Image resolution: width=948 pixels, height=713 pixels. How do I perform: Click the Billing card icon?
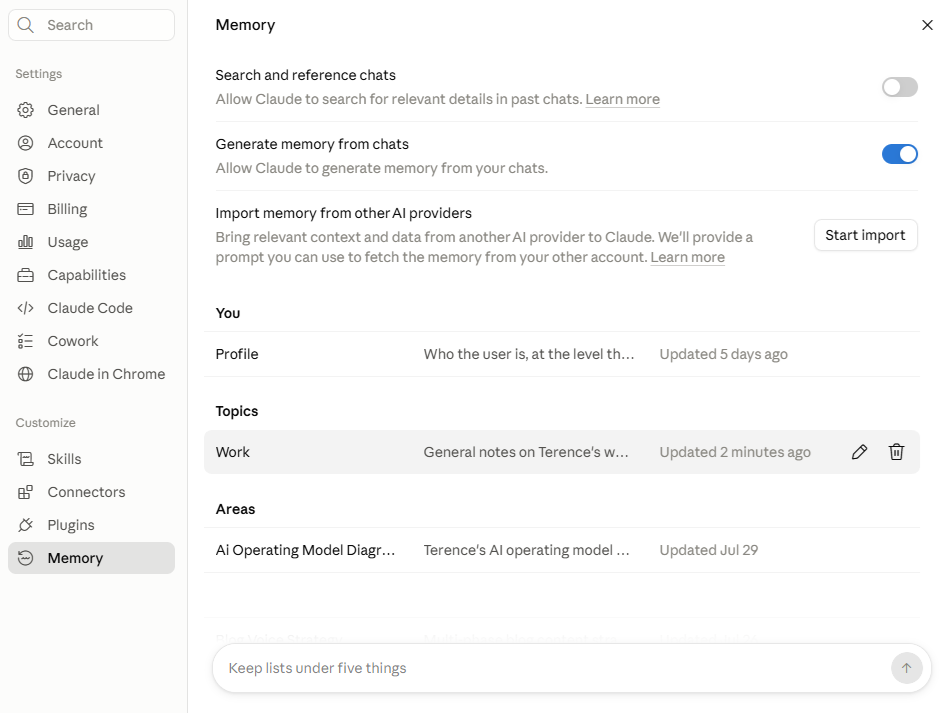tap(25, 209)
